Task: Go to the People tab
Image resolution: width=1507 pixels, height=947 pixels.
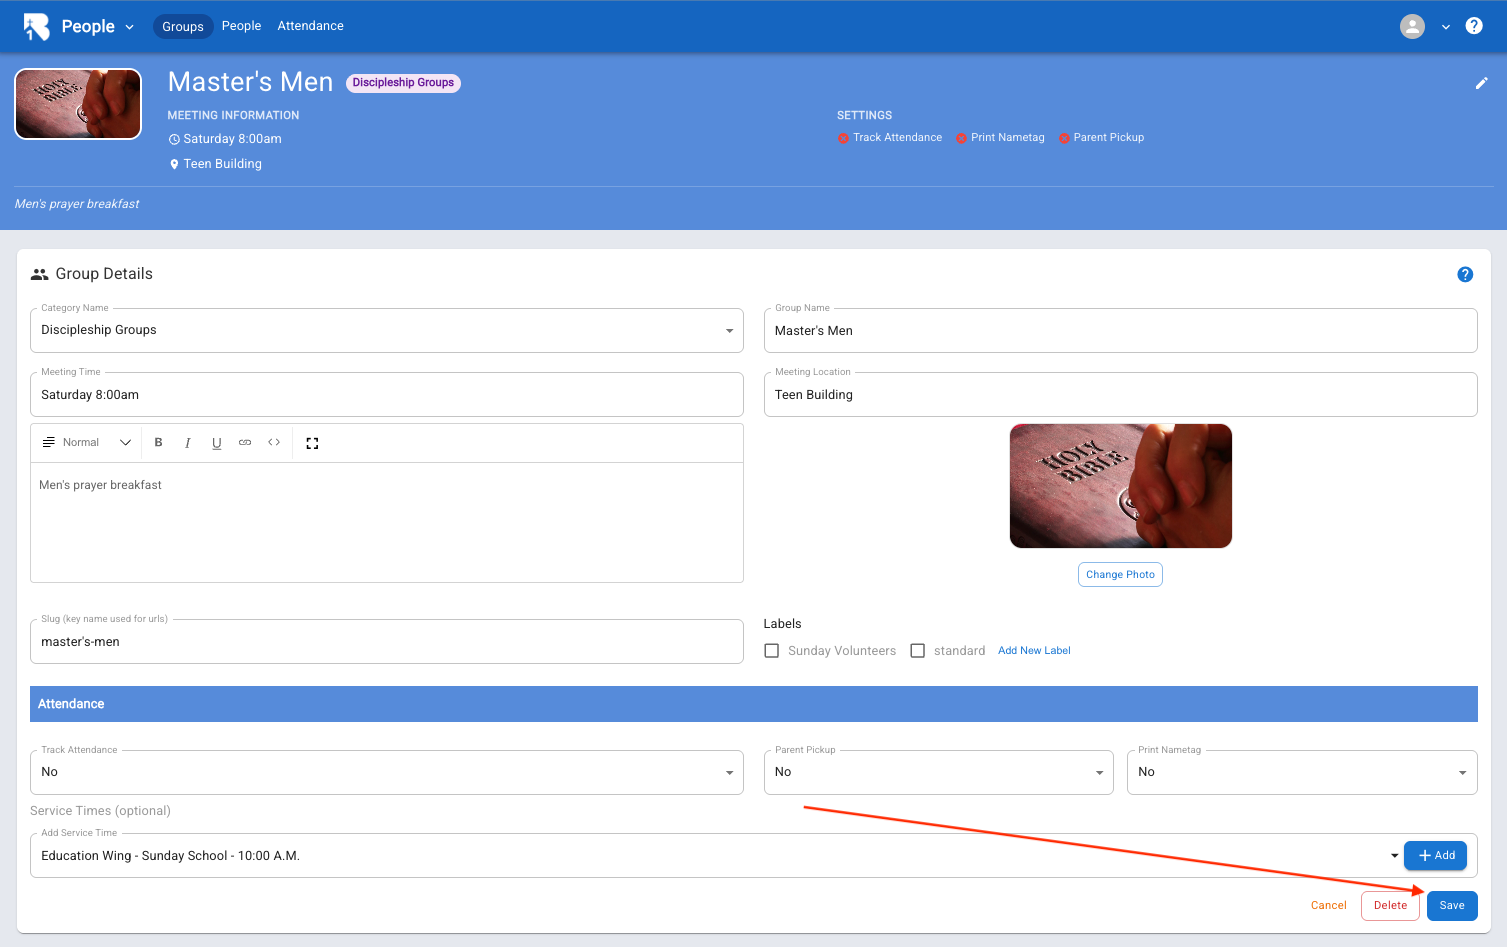Action: pyautogui.click(x=241, y=26)
